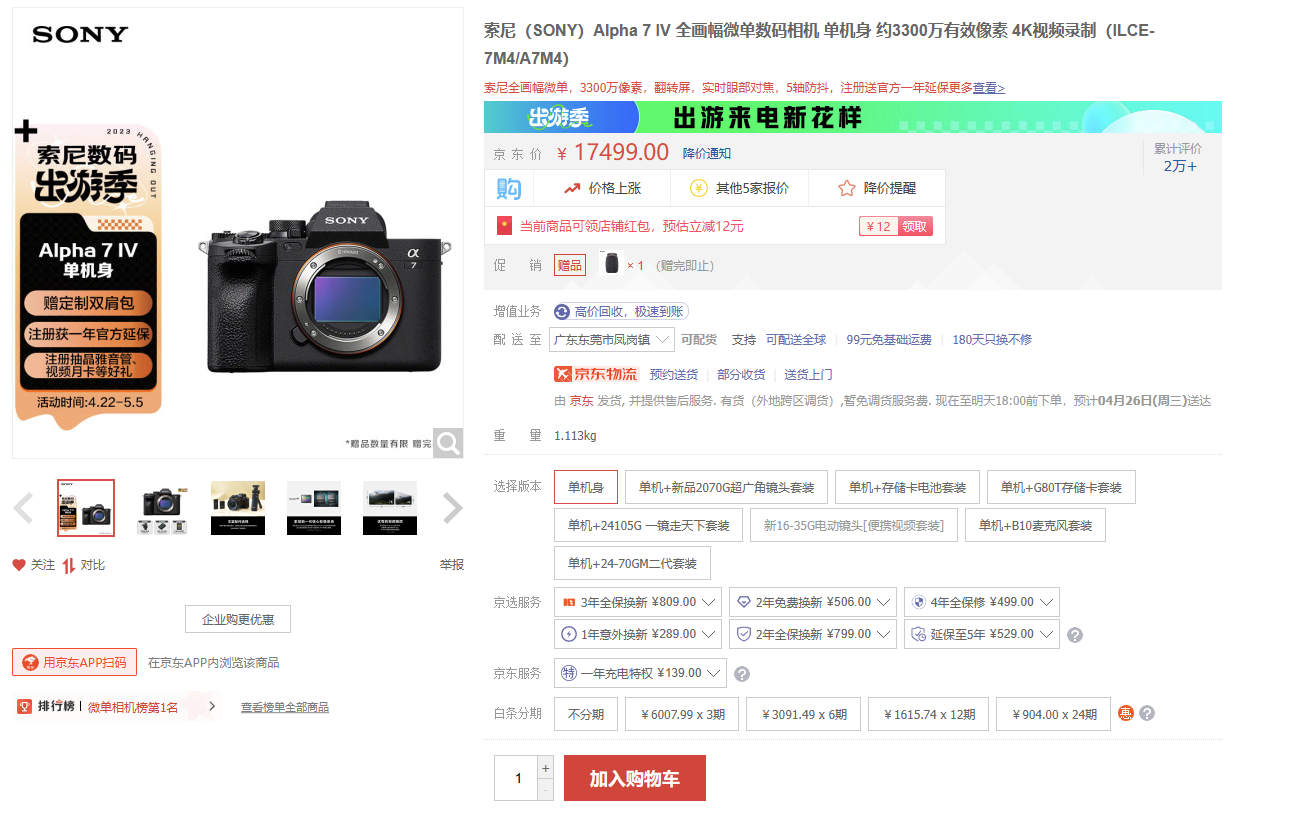
Task: Click the heart 关注 favorite icon
Action: (x=19, y=565)
